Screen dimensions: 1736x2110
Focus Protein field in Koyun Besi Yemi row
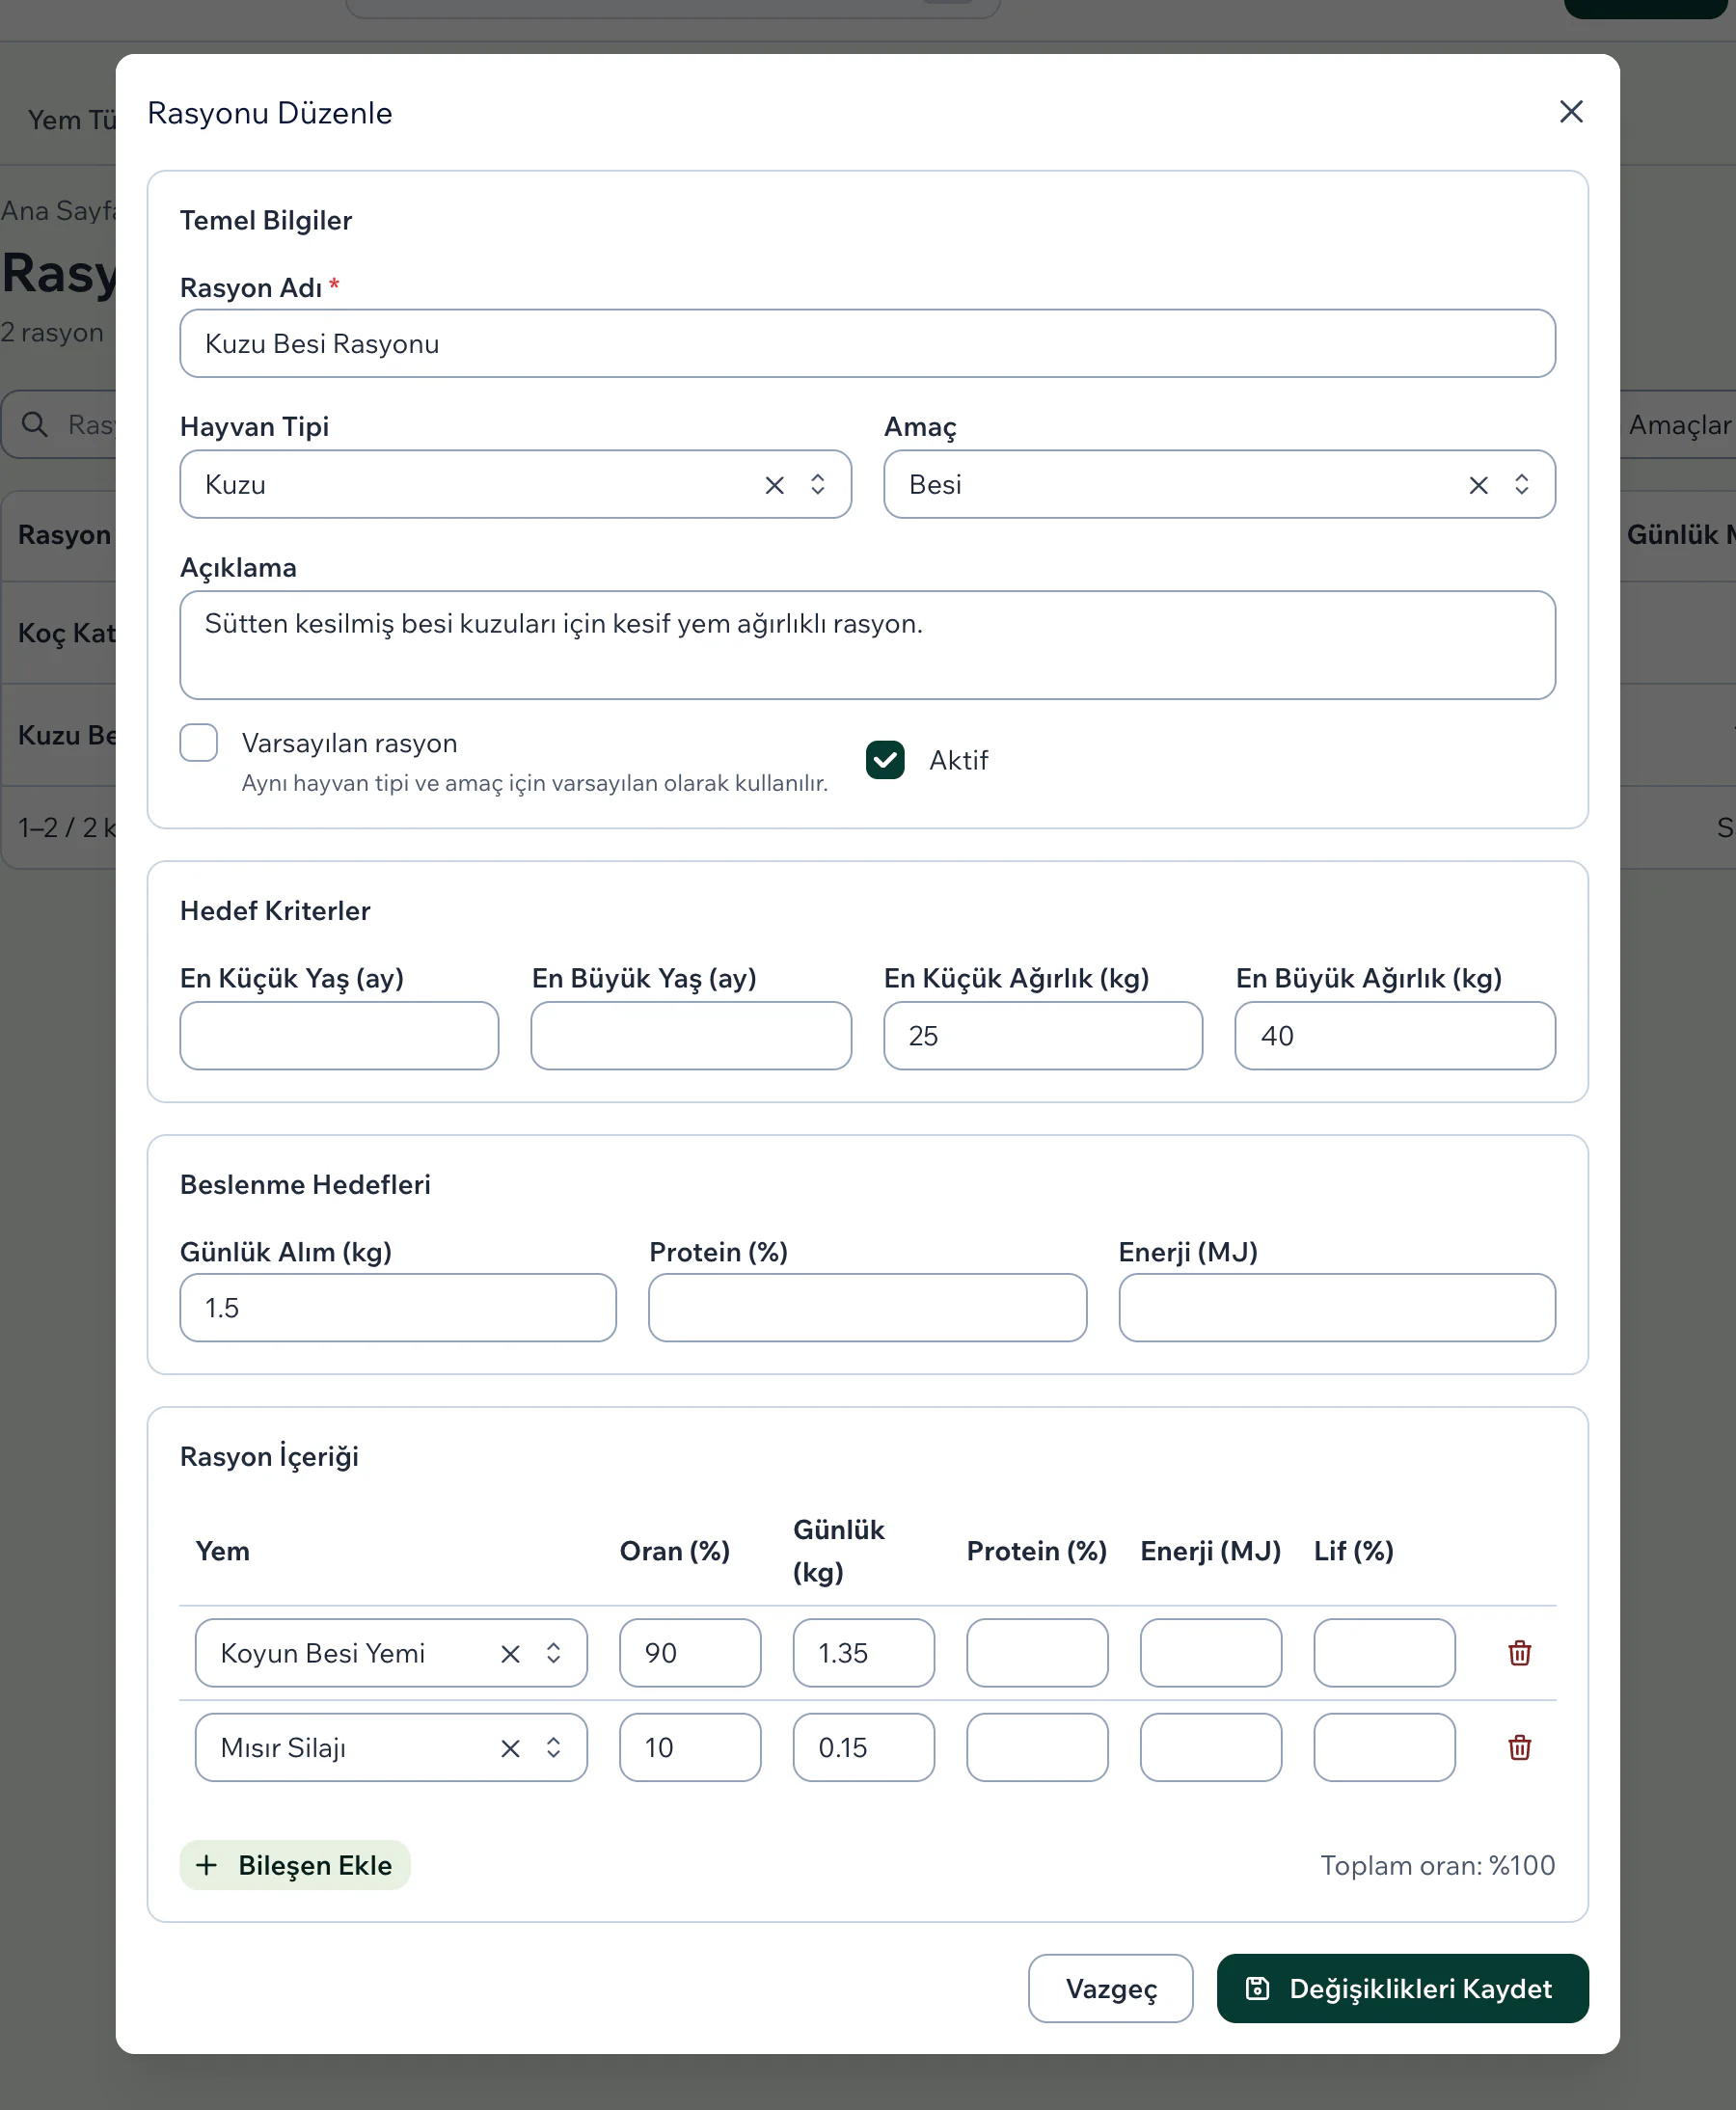1037,1653
